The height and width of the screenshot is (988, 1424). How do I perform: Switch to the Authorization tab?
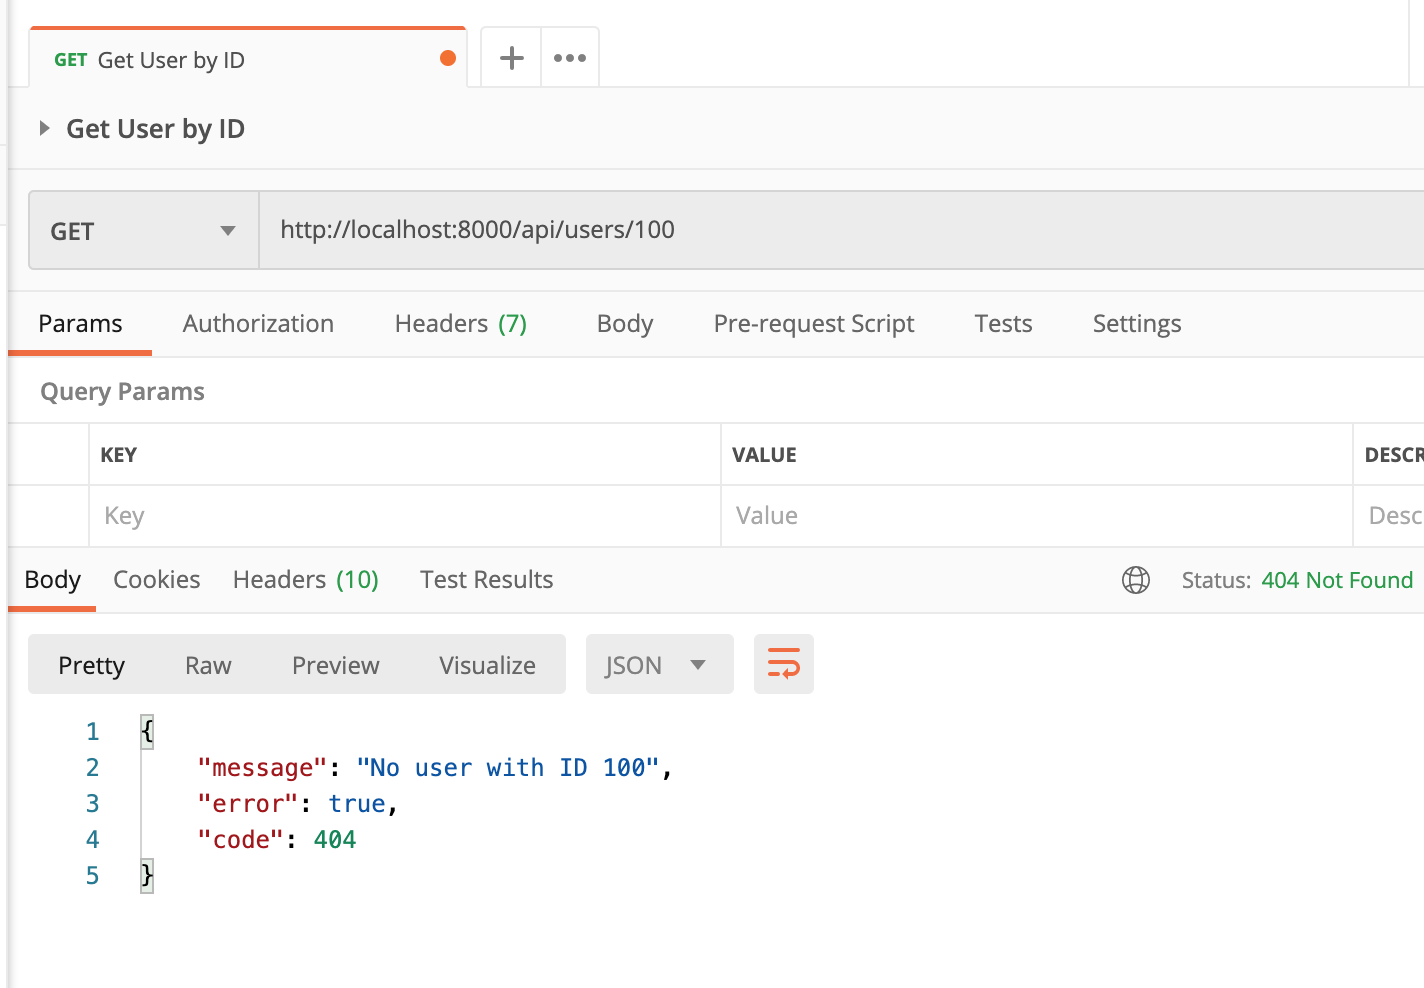tap(258, 323)
